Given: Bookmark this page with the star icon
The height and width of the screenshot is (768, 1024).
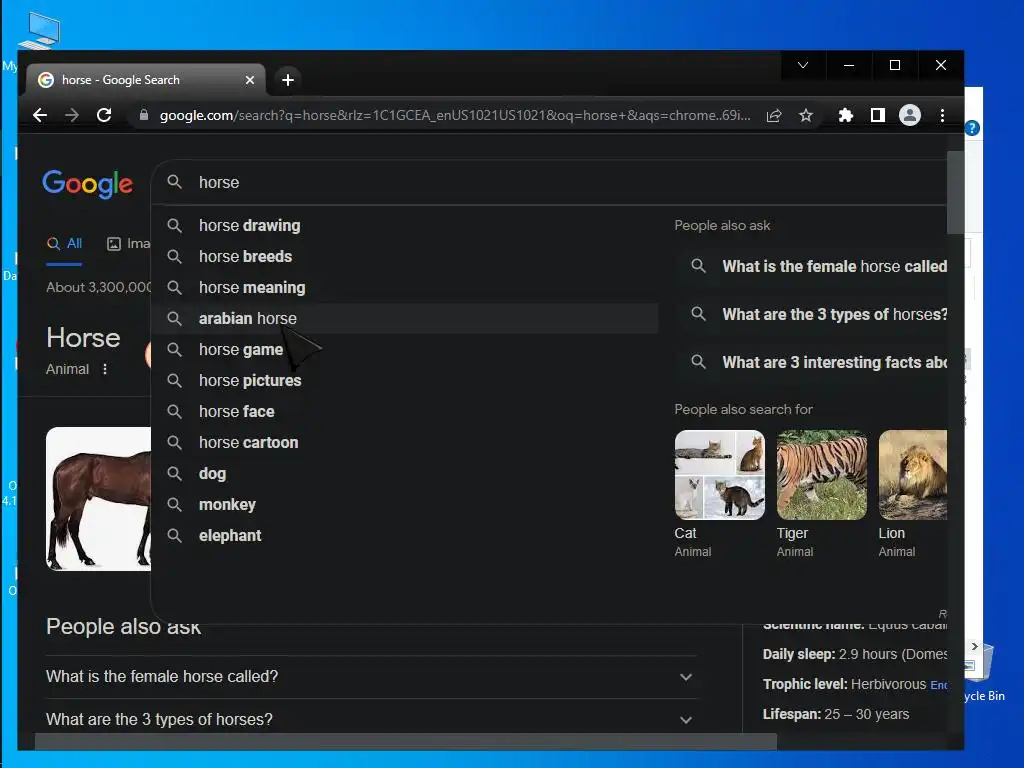Looking at the screenshot, I should click(x=806, y=116).
